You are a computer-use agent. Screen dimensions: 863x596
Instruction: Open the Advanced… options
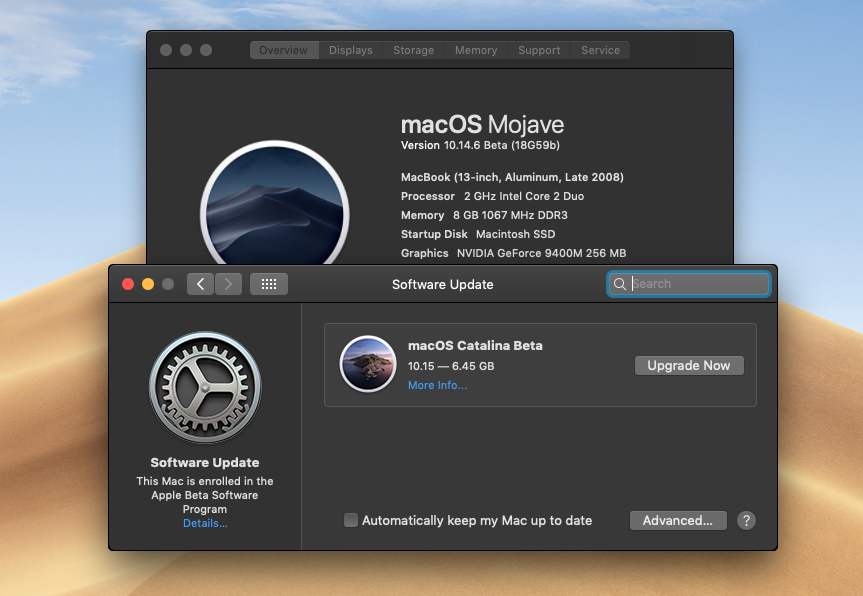[678, 521]
